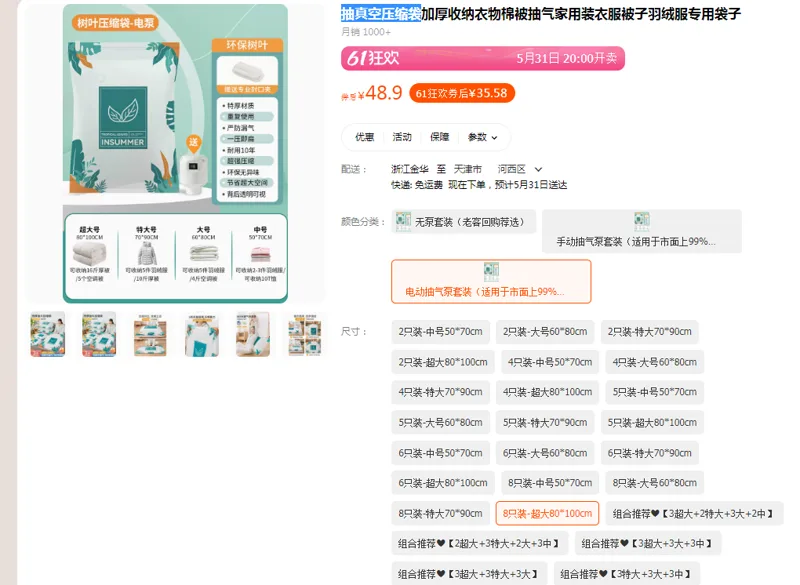The height and width of the screenshot is (585, 800).
Task: Choose 电动抽气泵套装 color option
Action: coord(491,282)
